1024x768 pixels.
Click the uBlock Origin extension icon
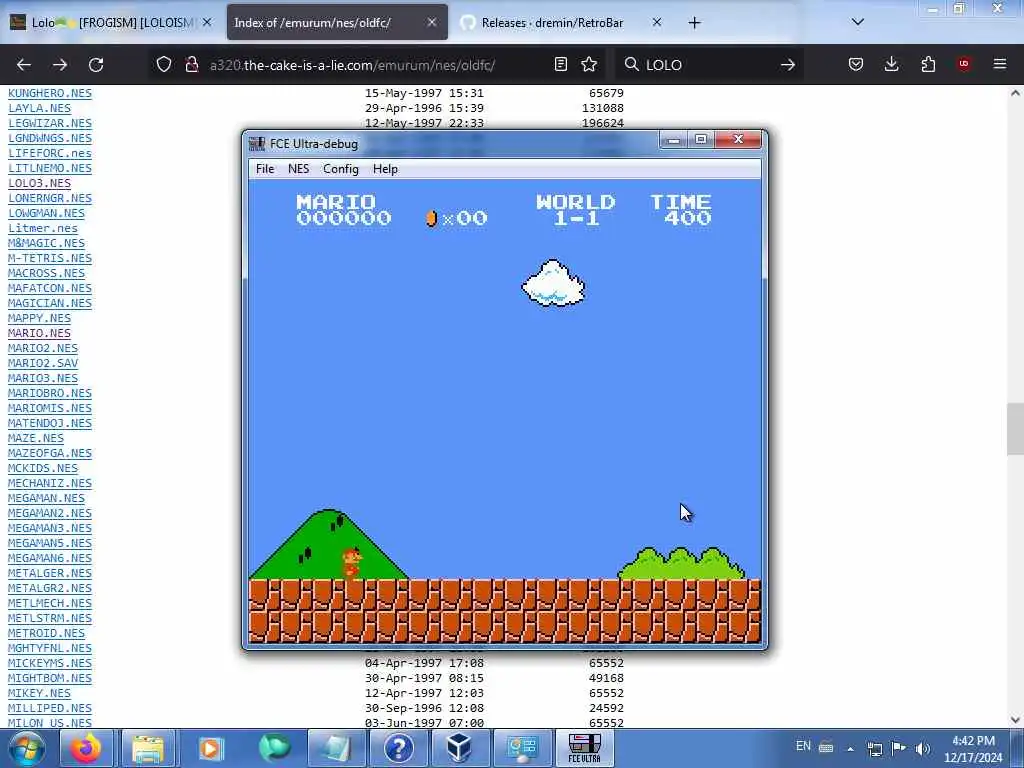point(964,64)
